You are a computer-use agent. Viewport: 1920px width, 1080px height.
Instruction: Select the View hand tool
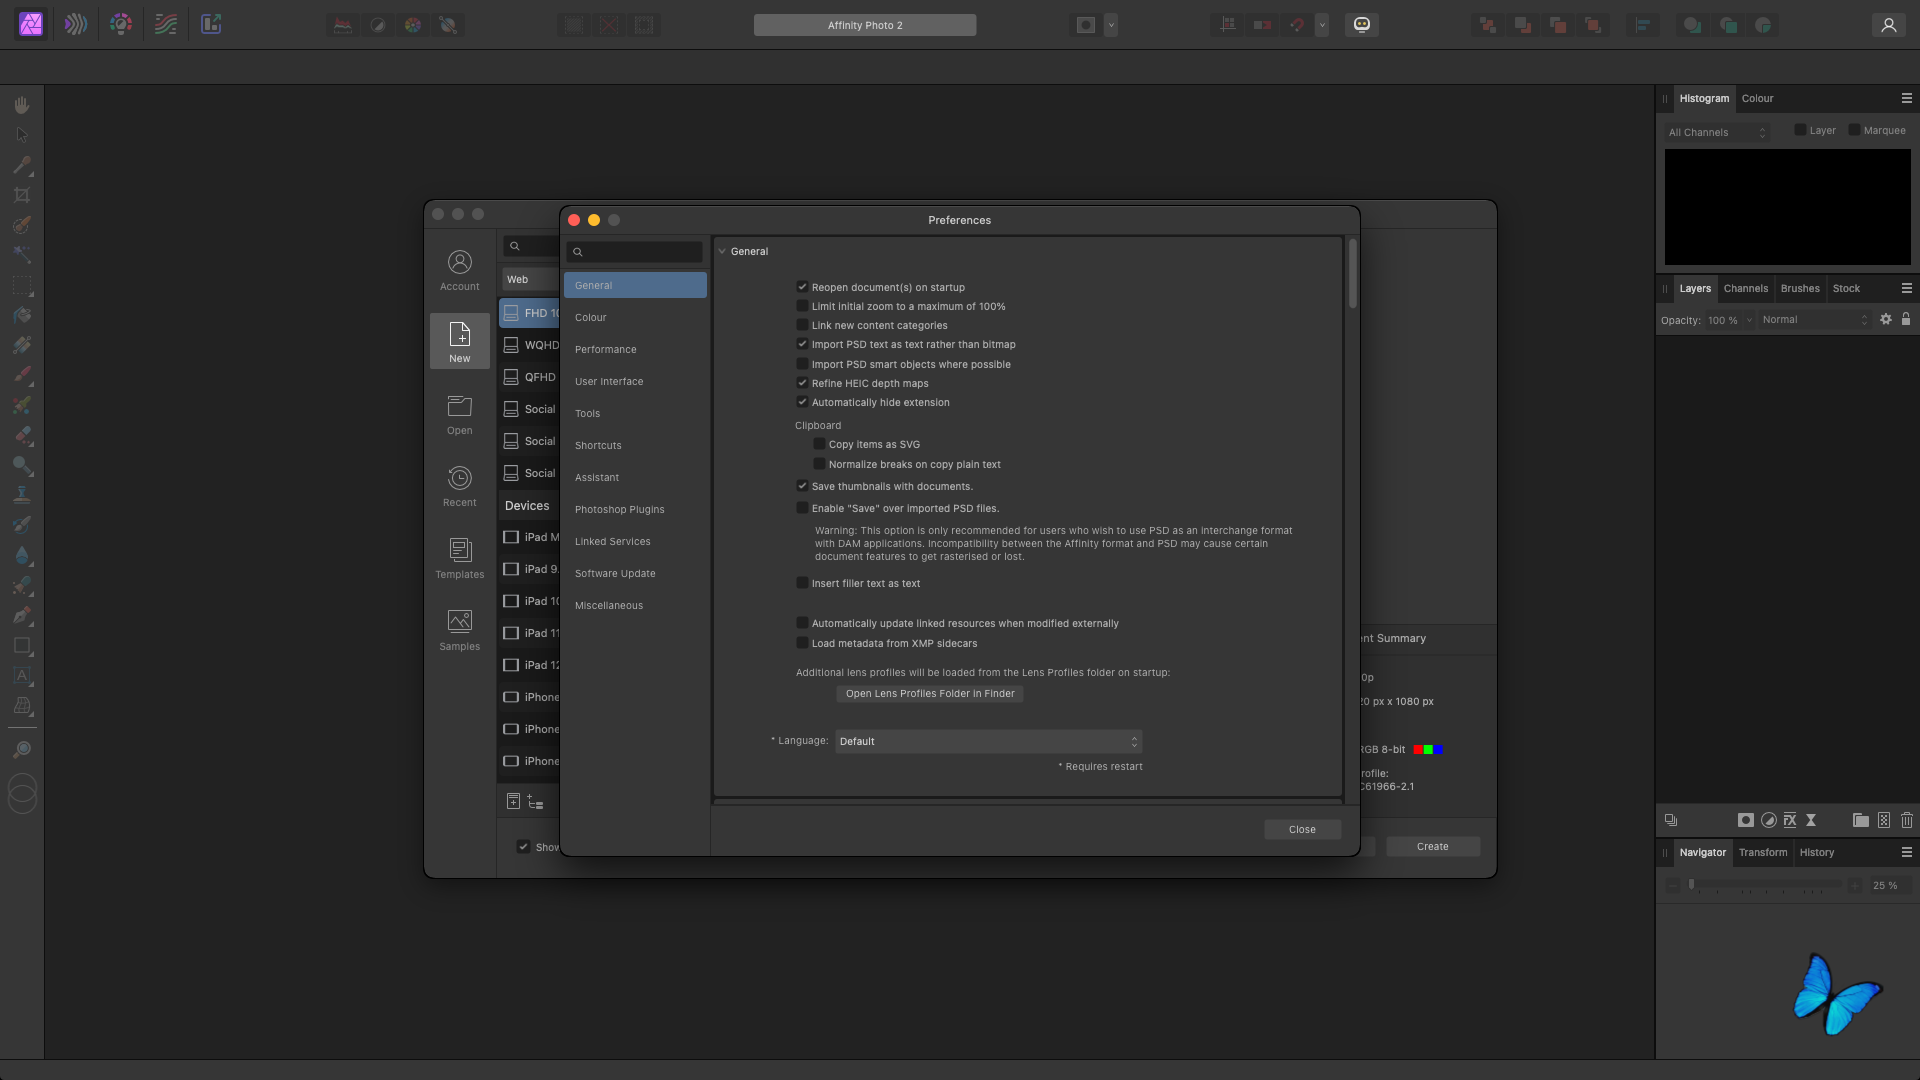(x=22, y=104)
